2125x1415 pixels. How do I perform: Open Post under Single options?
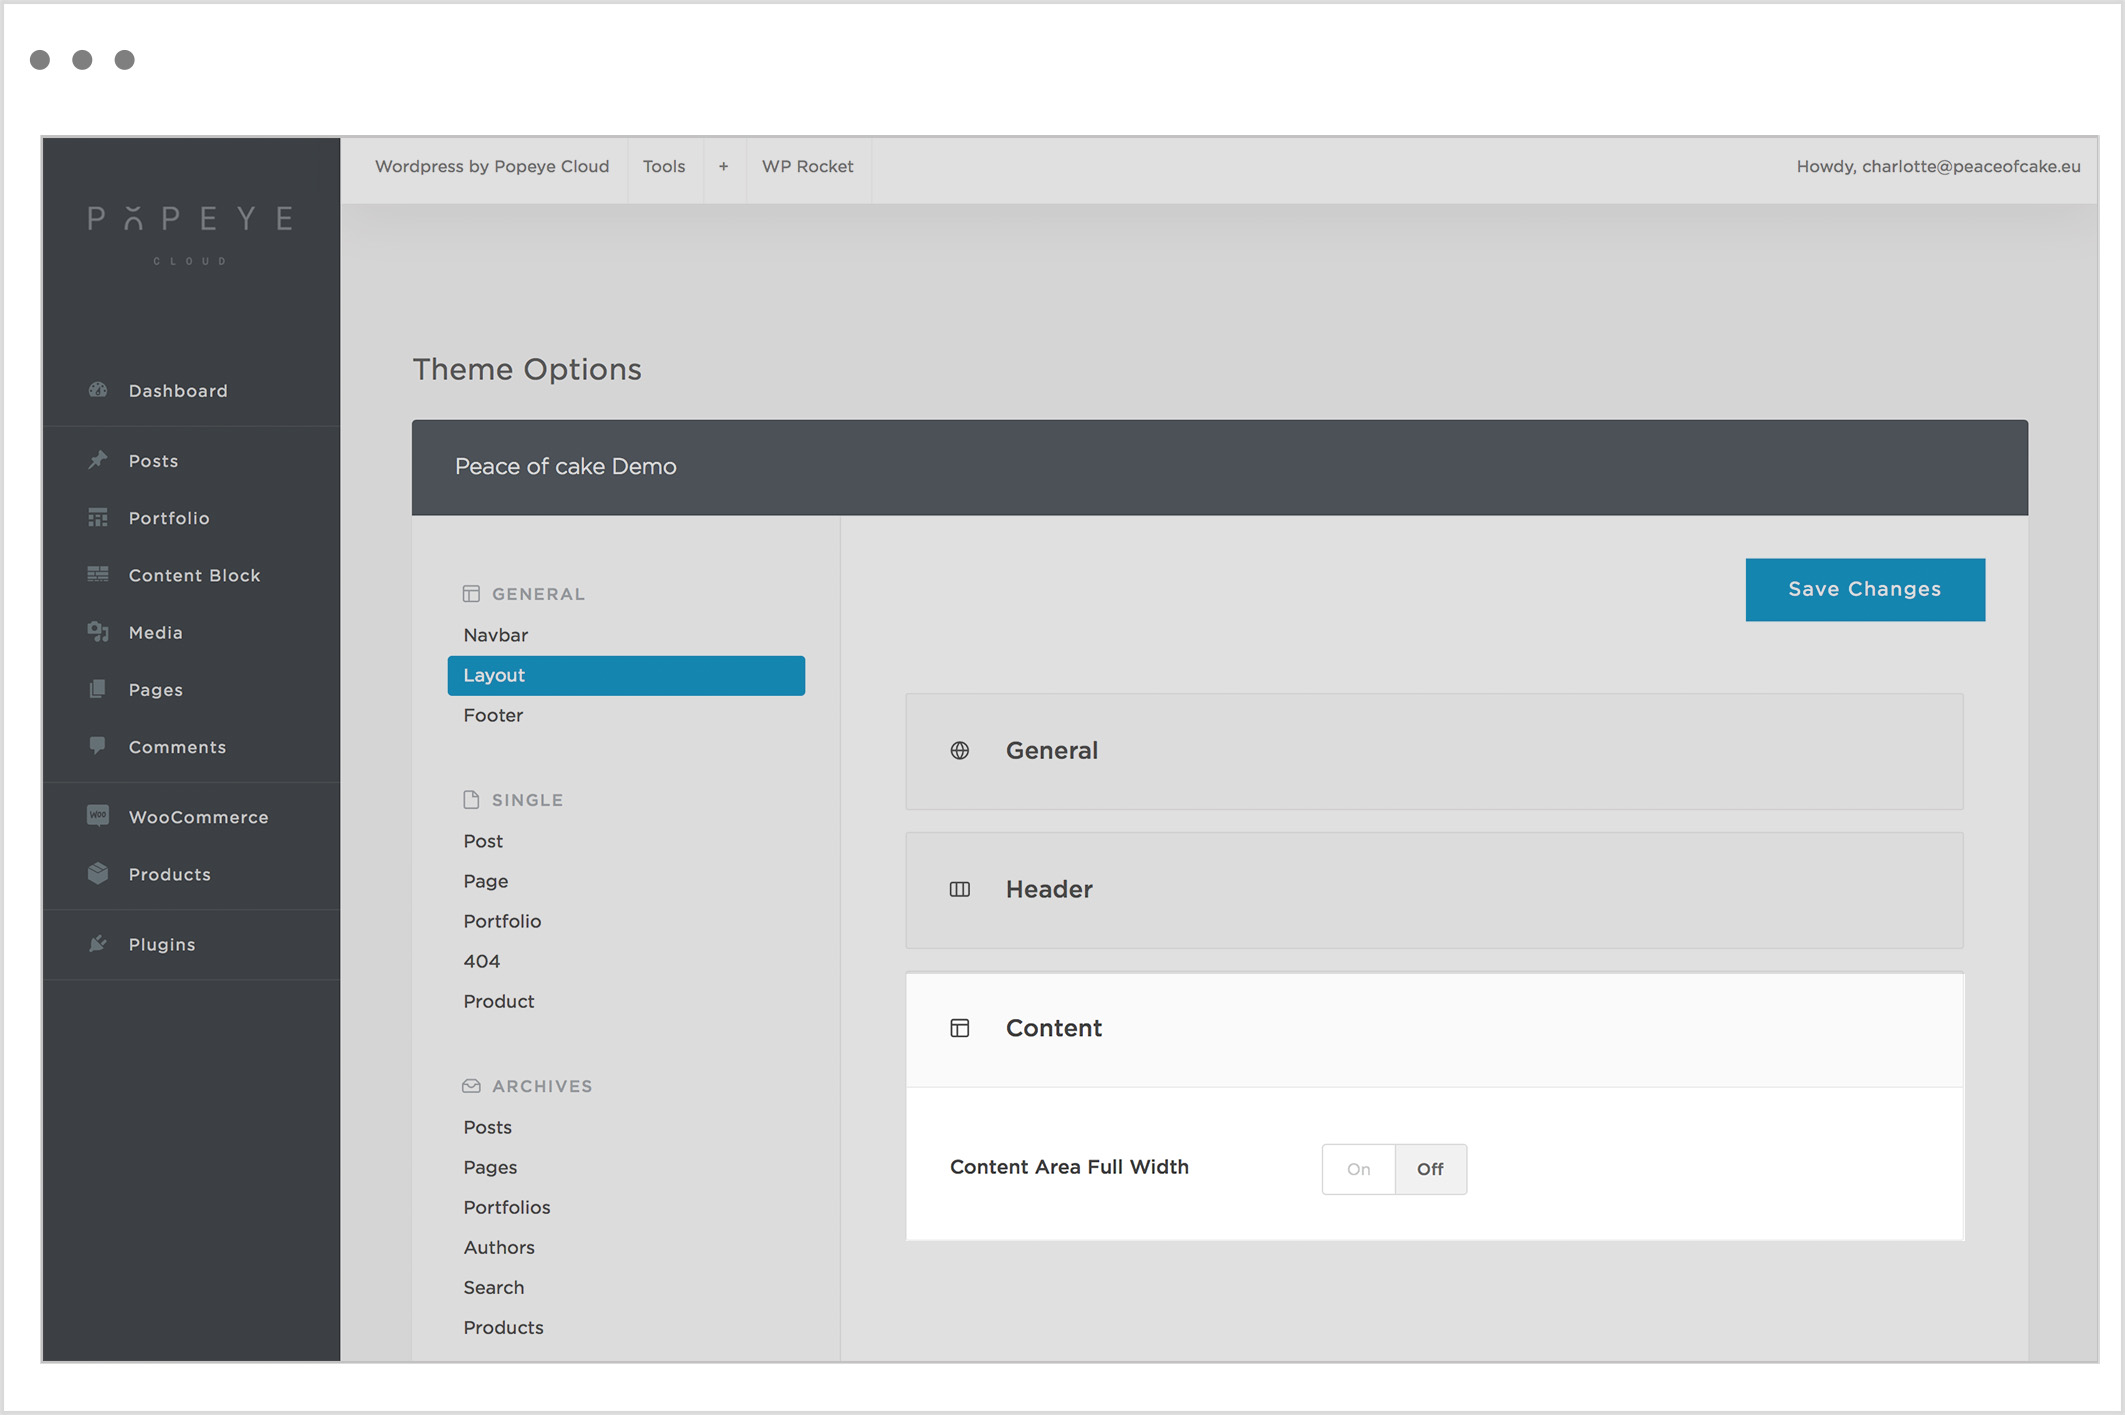pos(483,841)
